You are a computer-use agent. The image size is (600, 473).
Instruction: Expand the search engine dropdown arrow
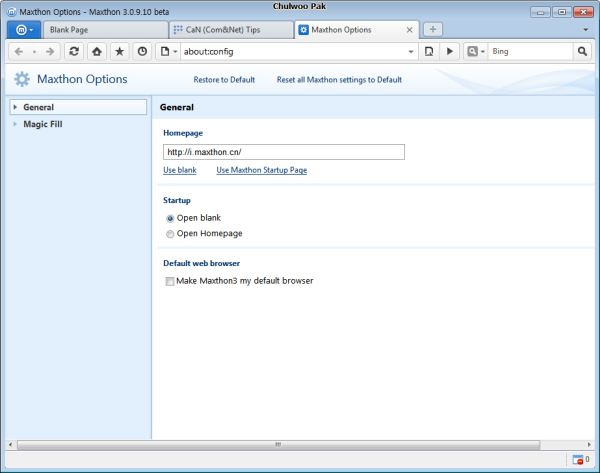point(483,52)
